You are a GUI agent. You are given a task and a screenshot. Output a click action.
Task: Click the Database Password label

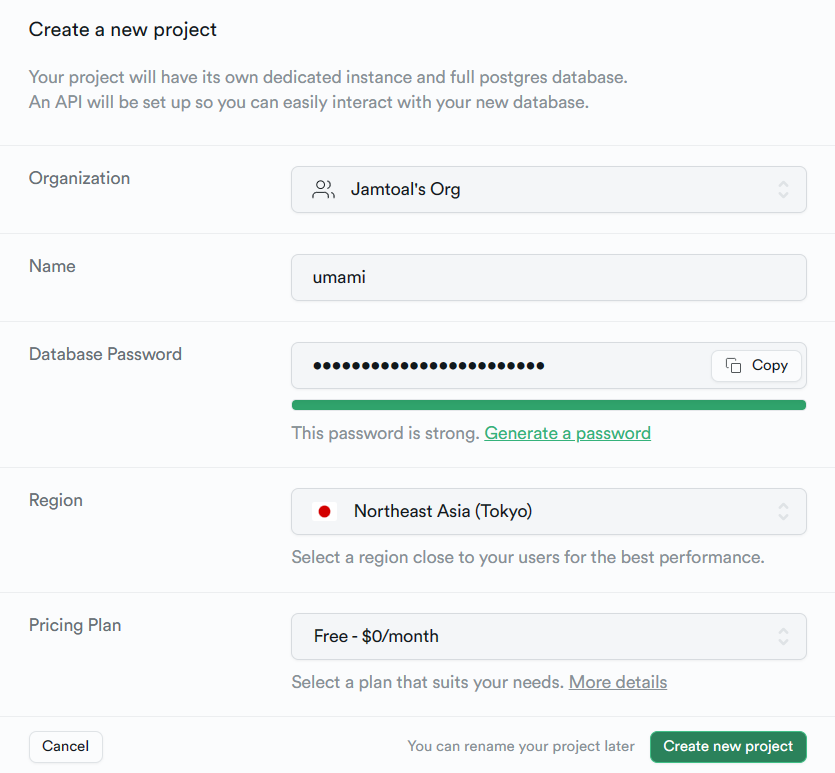(x=105, y=354)
